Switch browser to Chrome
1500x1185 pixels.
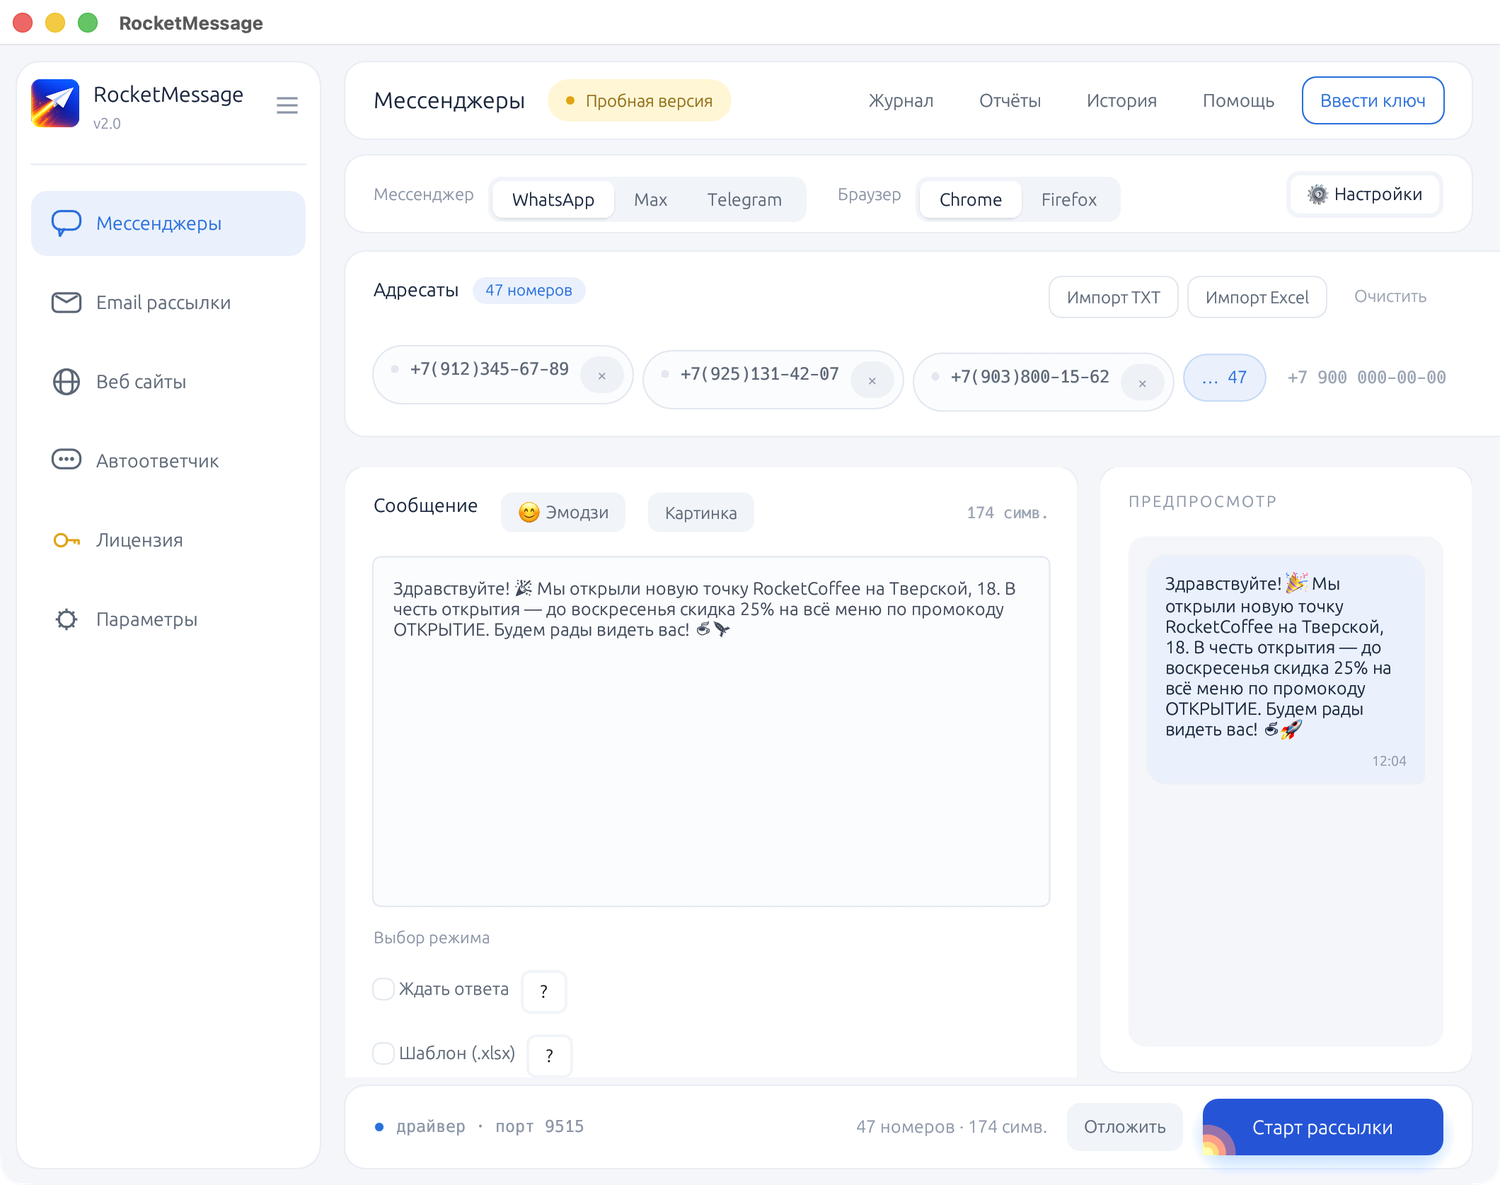click(x=970, y=199)
